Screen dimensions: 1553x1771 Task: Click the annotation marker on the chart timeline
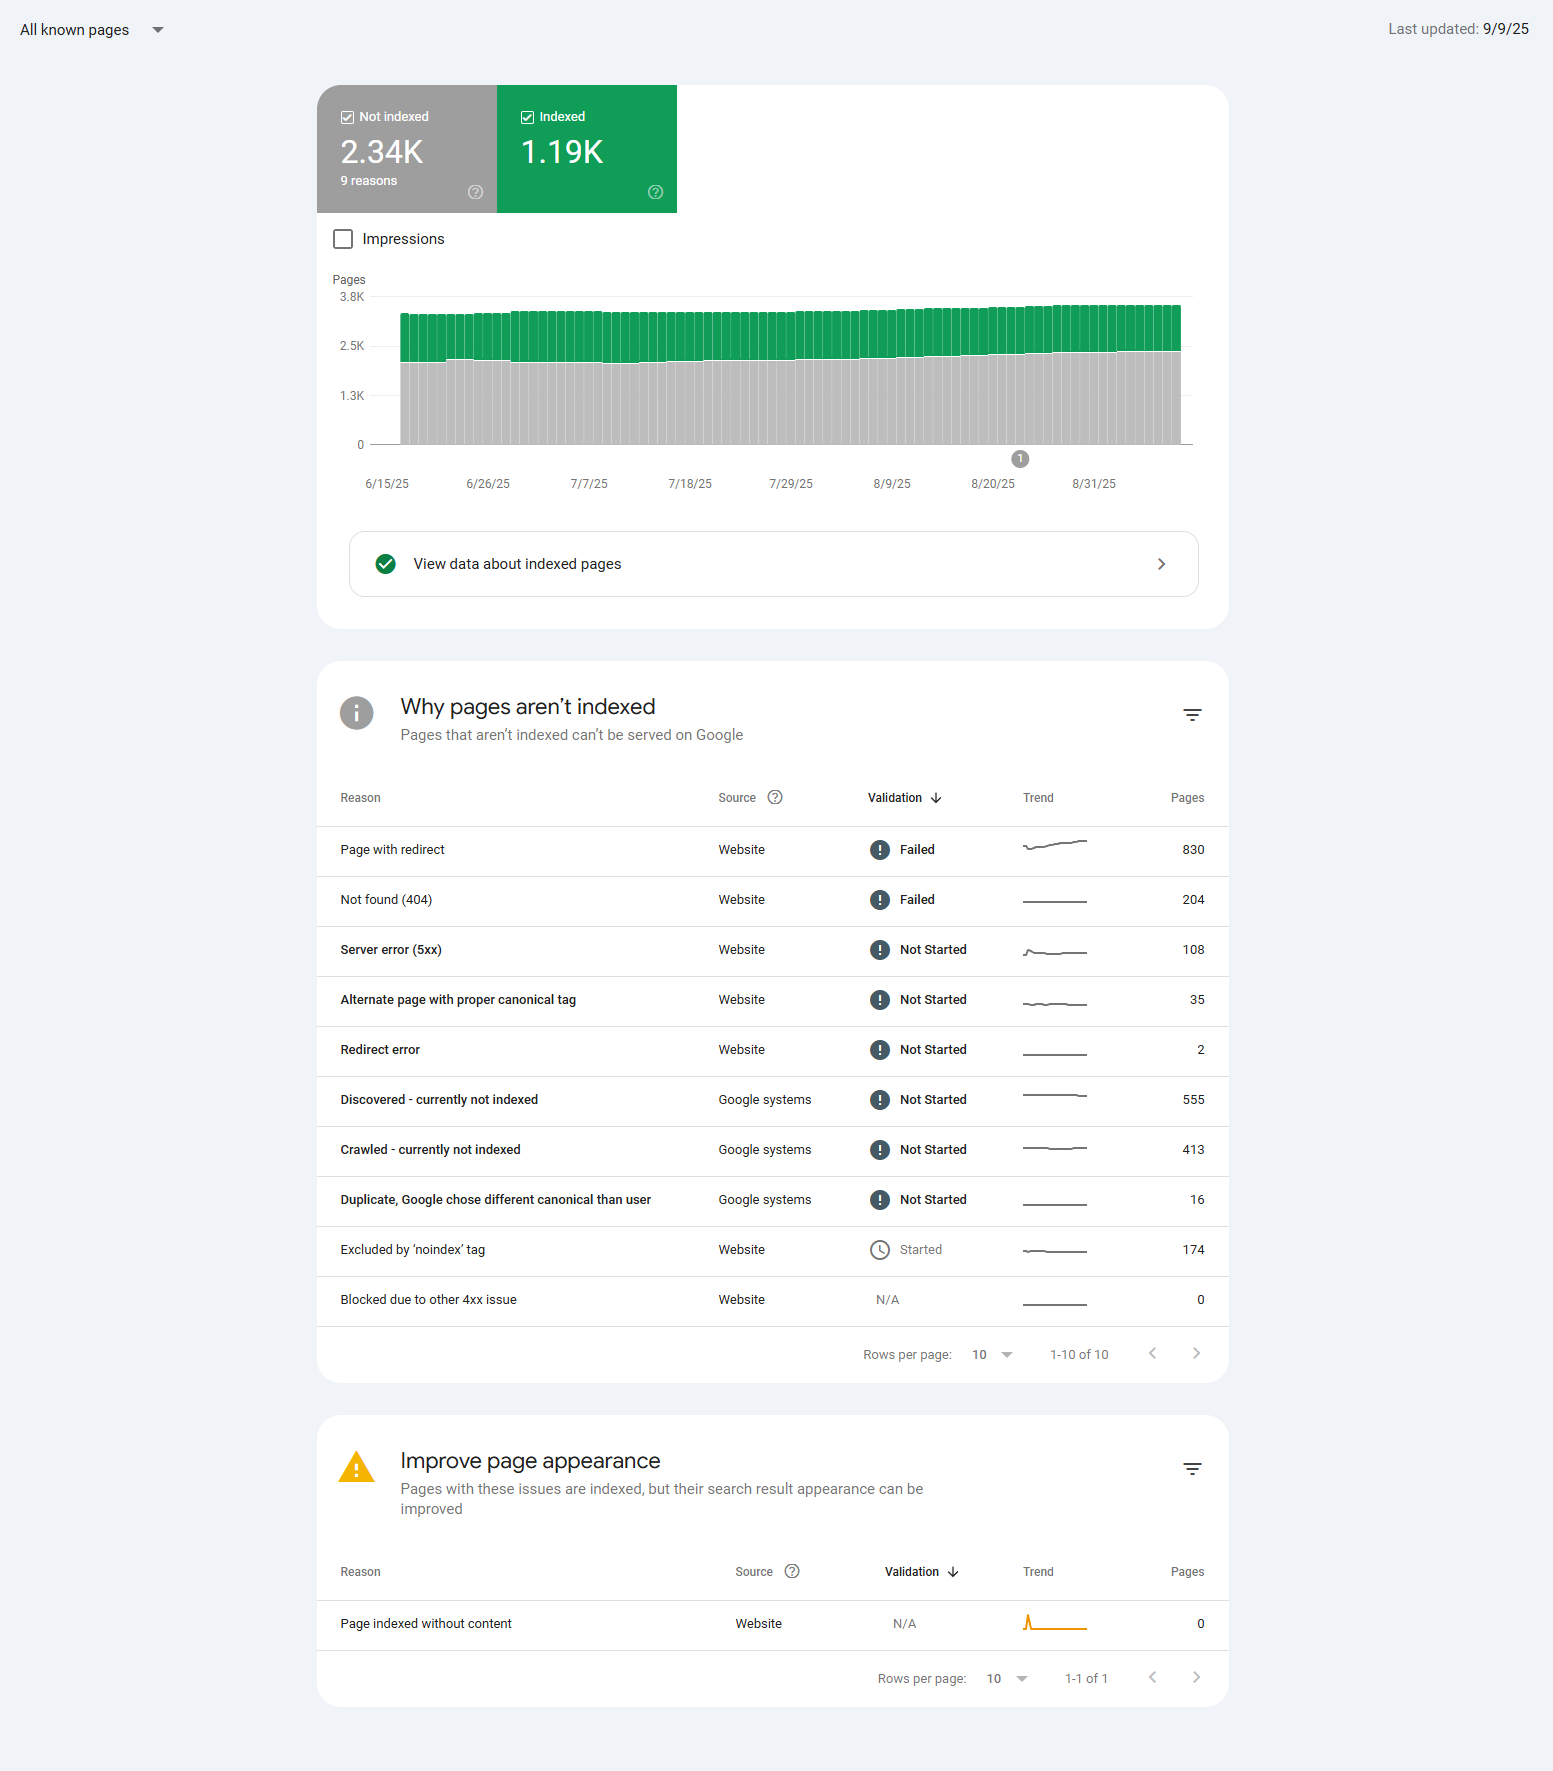point(1020,459)
